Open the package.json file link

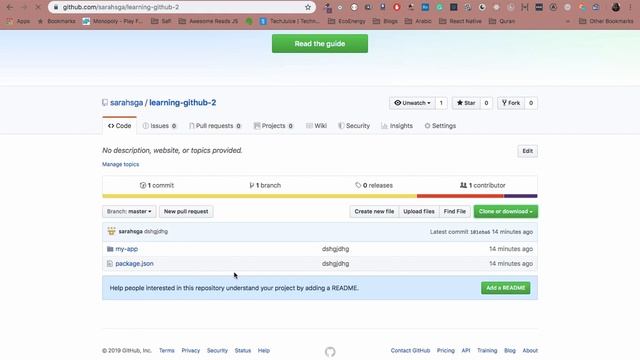[x=134, y=264]
